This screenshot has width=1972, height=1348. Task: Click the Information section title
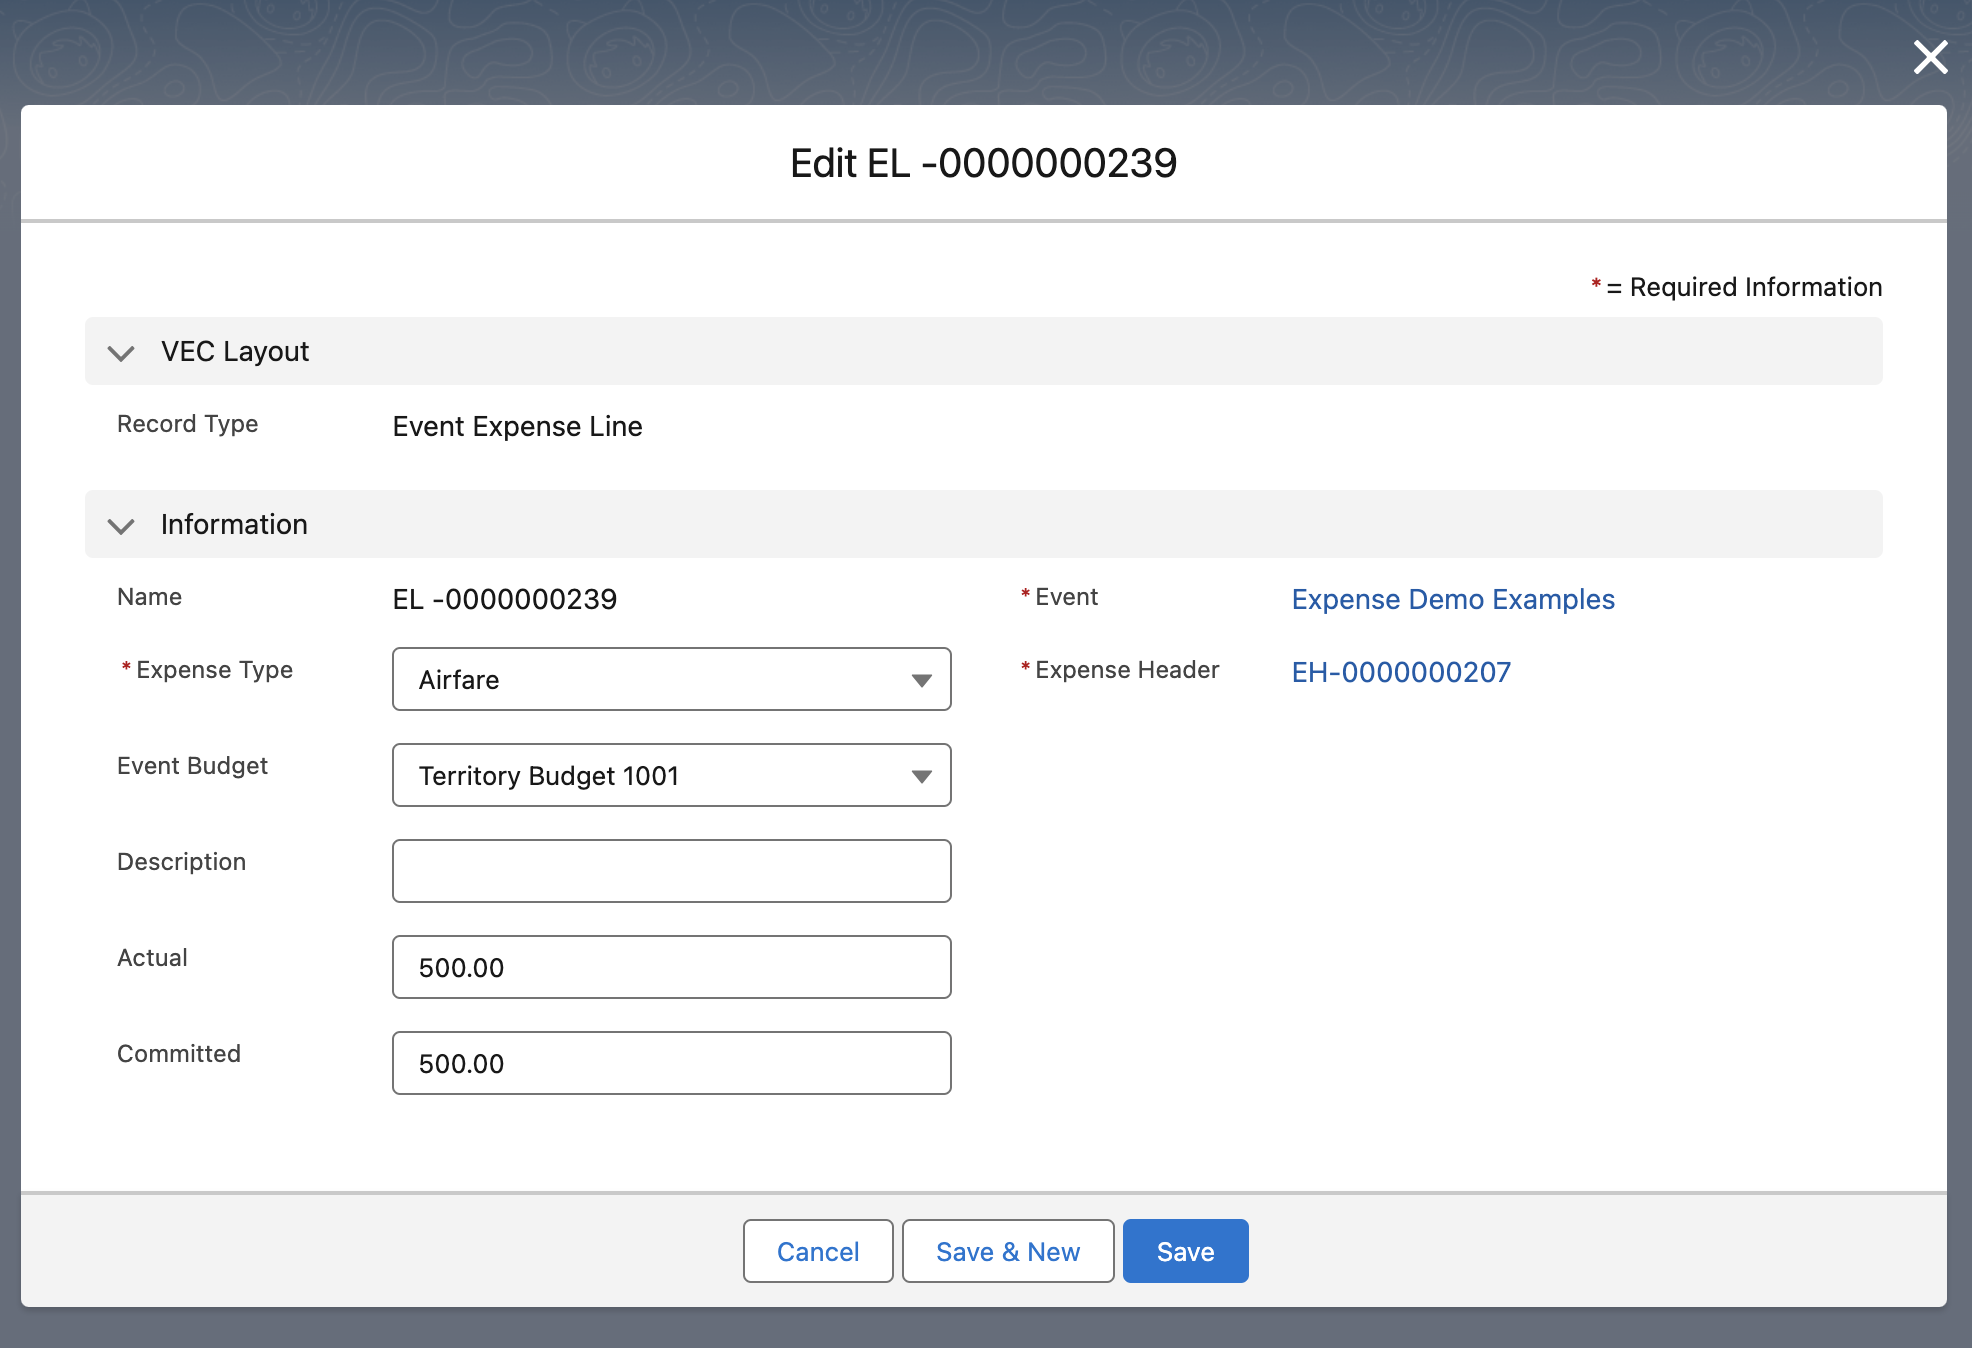click(x=234, y=525)
